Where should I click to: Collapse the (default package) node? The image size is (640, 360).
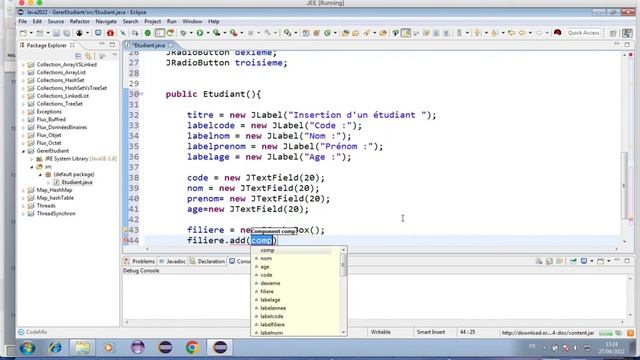tap(40, 175)
